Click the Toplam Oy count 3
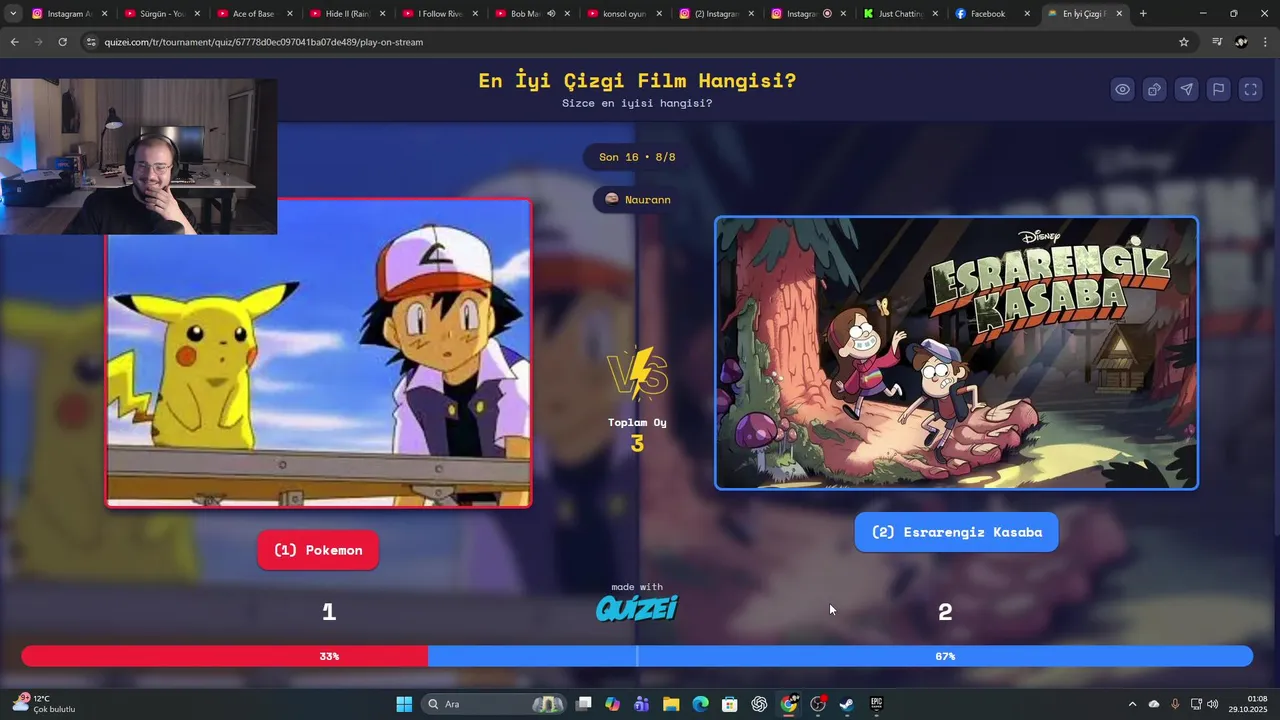Screen dimensions: 1280x720 click(637, 443)
